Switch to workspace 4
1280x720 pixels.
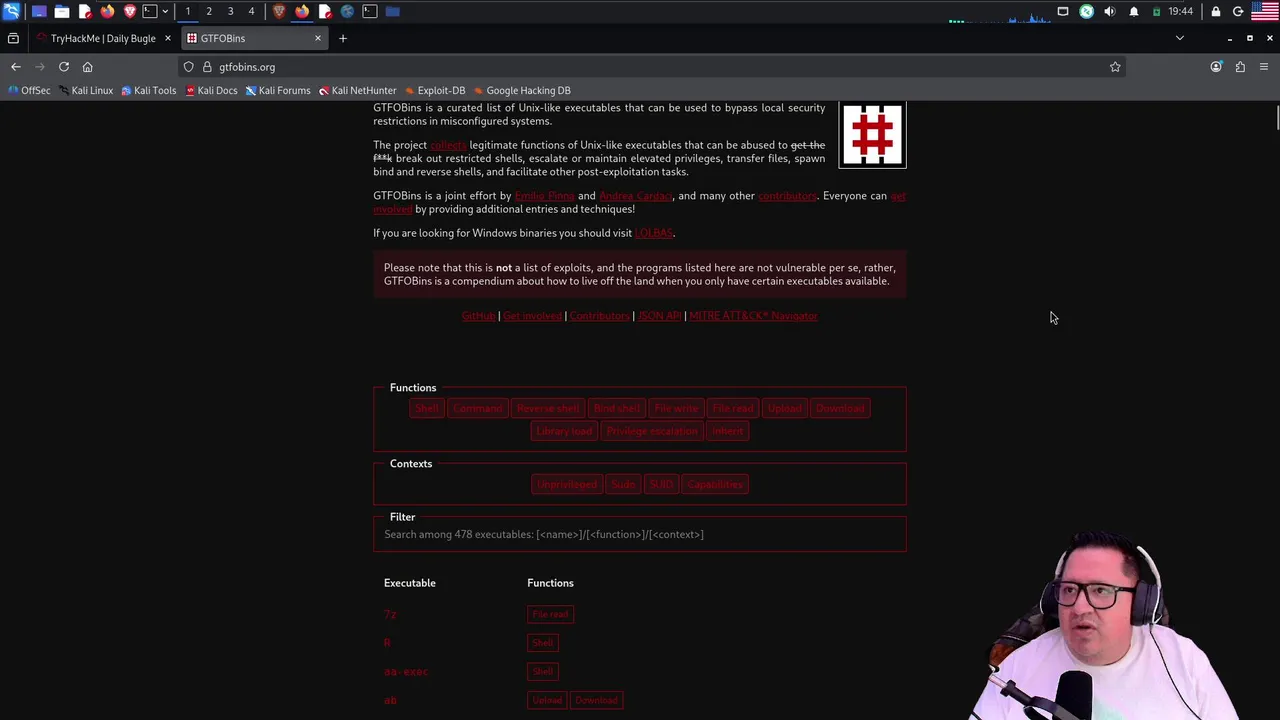pos(251,11)
